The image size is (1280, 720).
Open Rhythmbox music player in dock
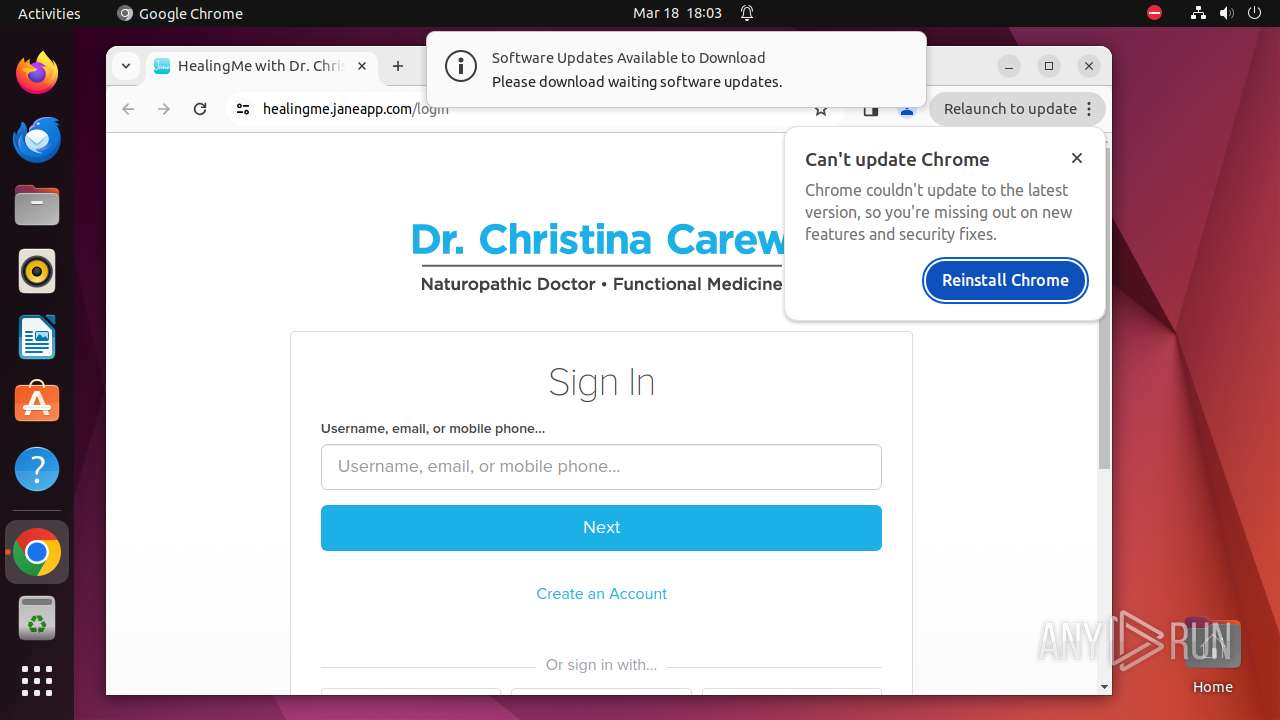[x=37, y=271]
